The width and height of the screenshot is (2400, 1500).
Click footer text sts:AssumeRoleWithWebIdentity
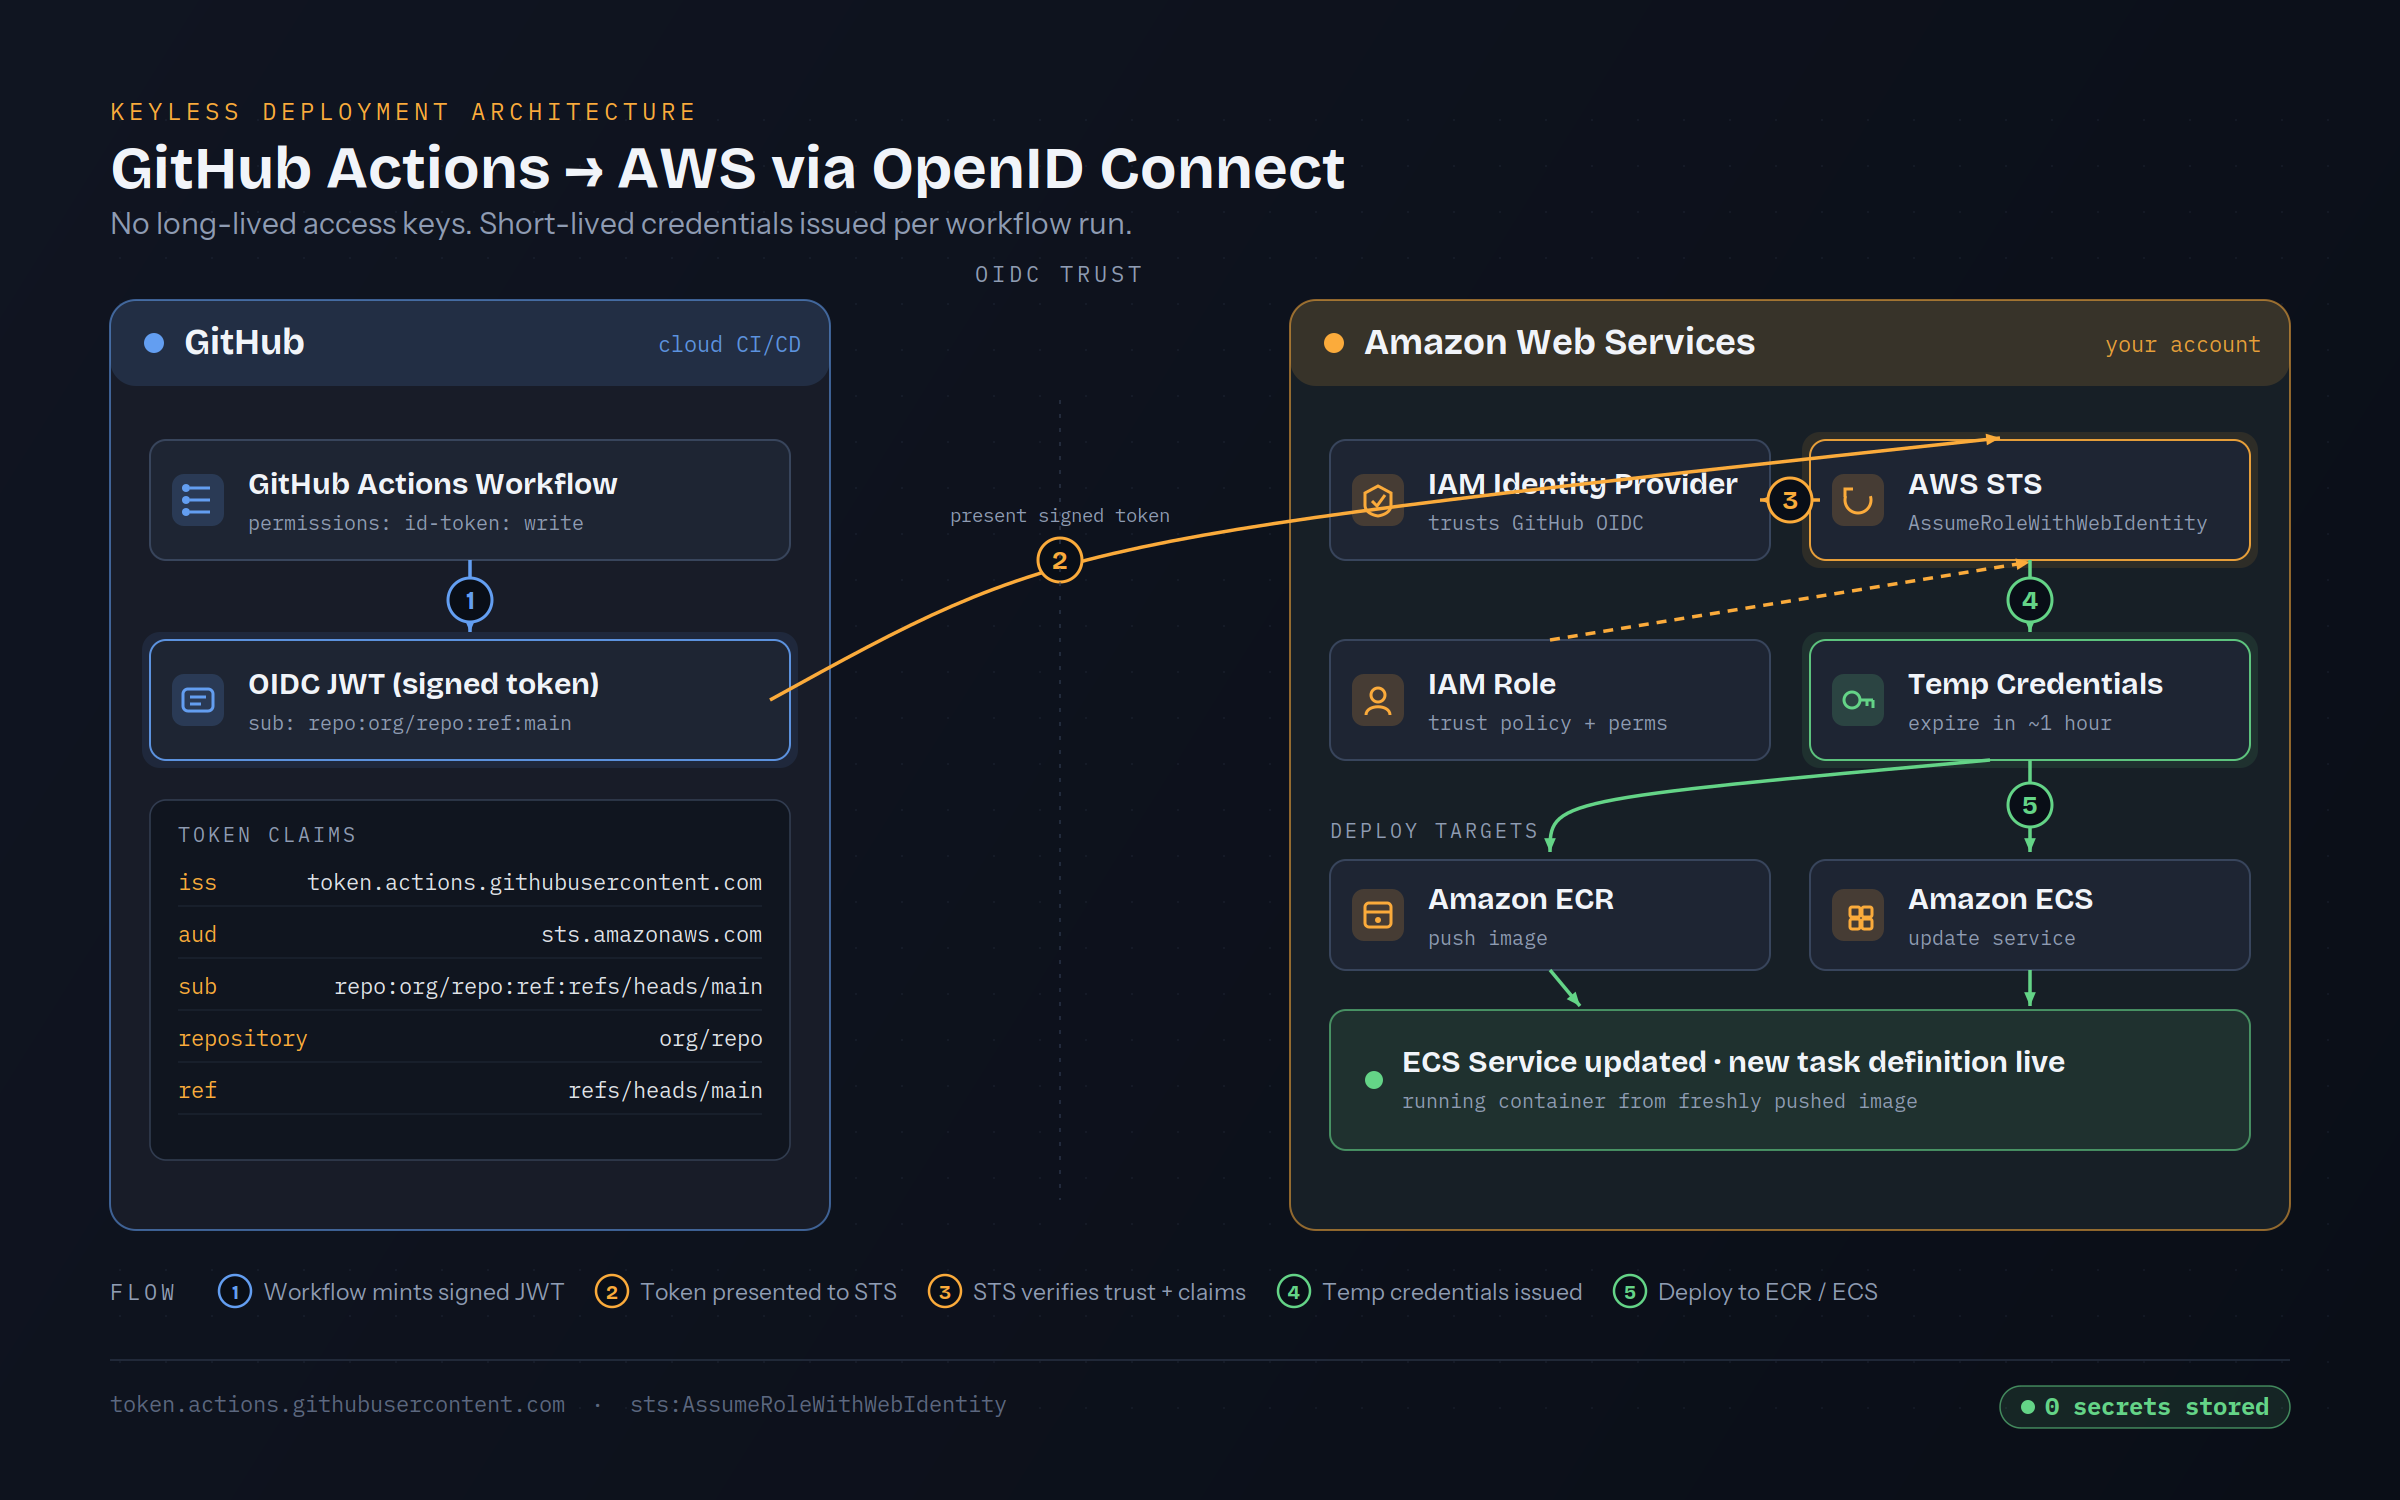818,1404
